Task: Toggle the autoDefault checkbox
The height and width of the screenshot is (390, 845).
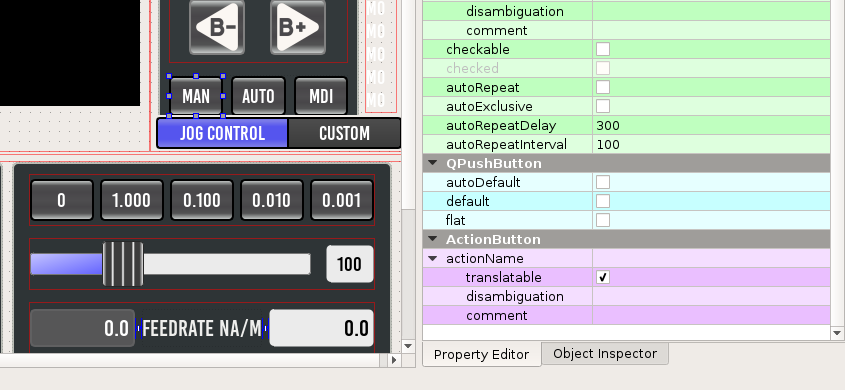Action: 602,182
